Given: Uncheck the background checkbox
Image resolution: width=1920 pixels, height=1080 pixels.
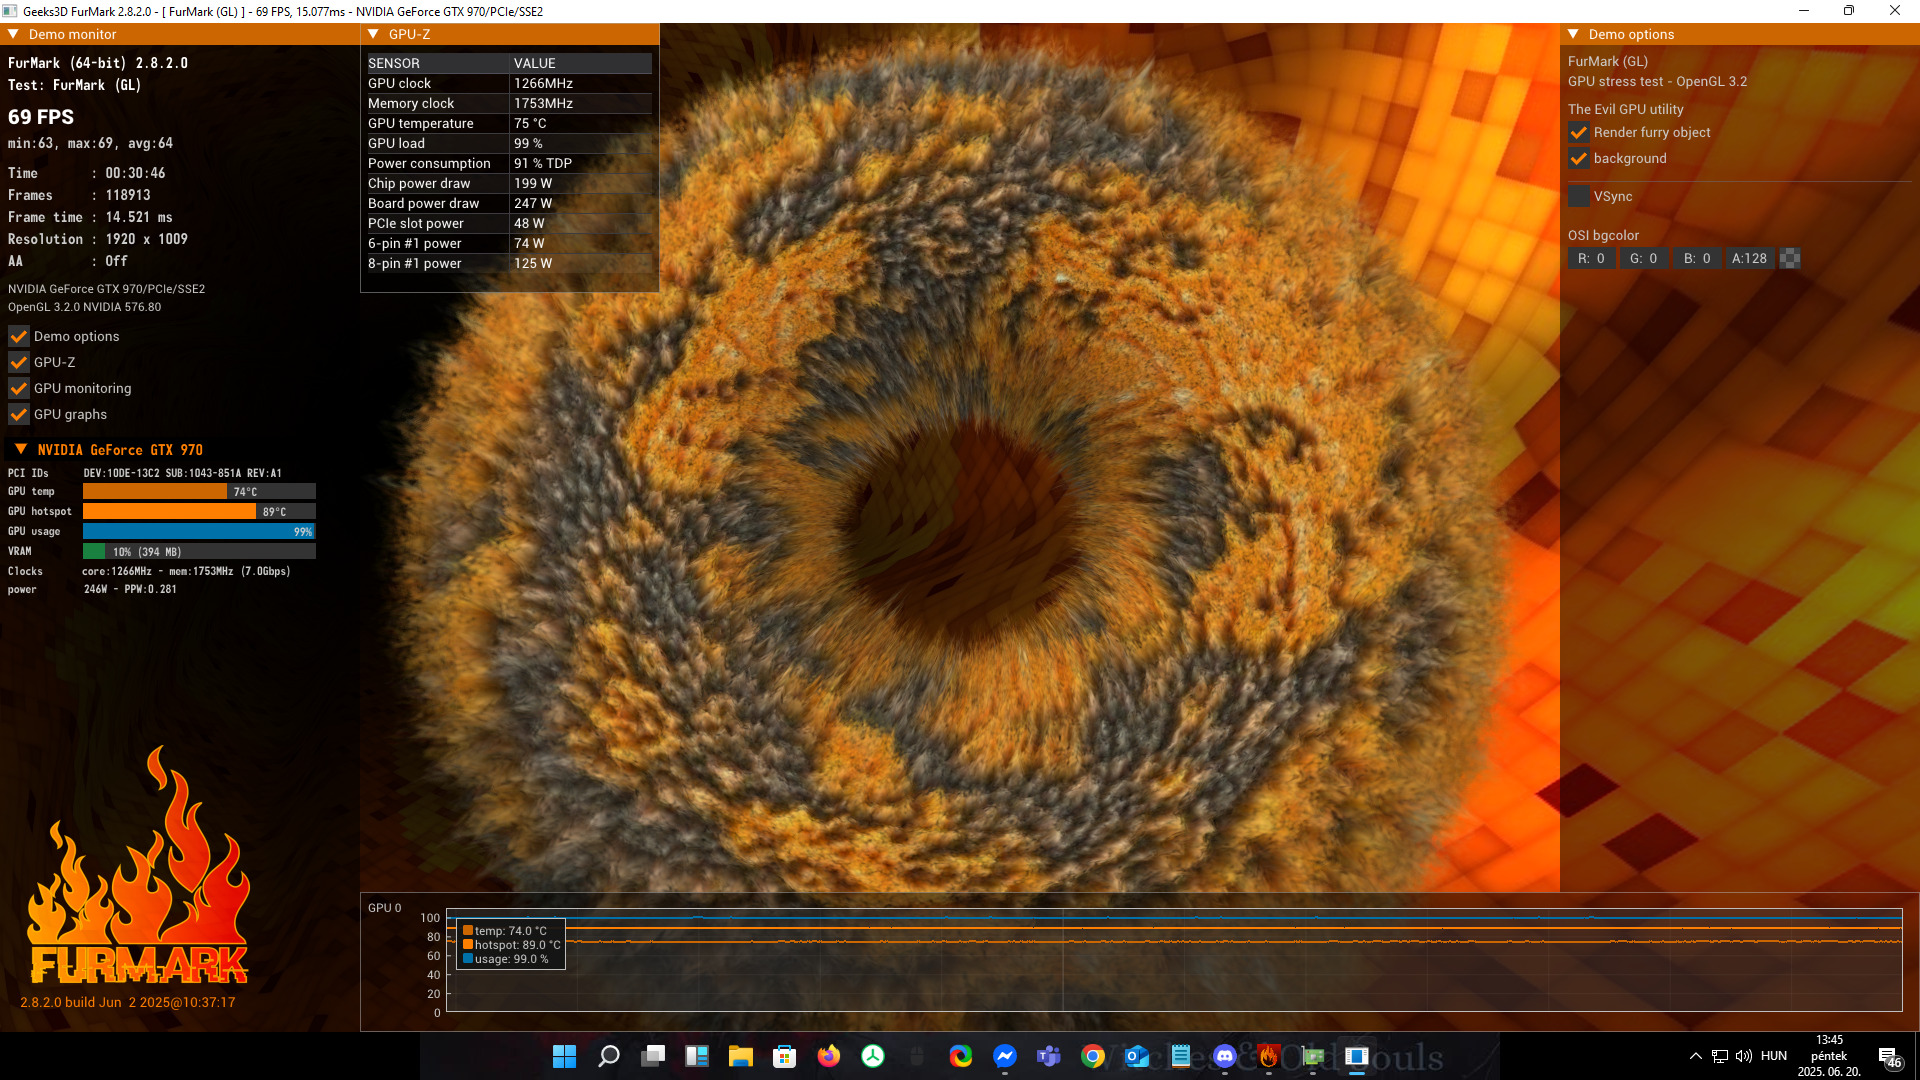Looking at the screenshot, I should [1579, 159].
